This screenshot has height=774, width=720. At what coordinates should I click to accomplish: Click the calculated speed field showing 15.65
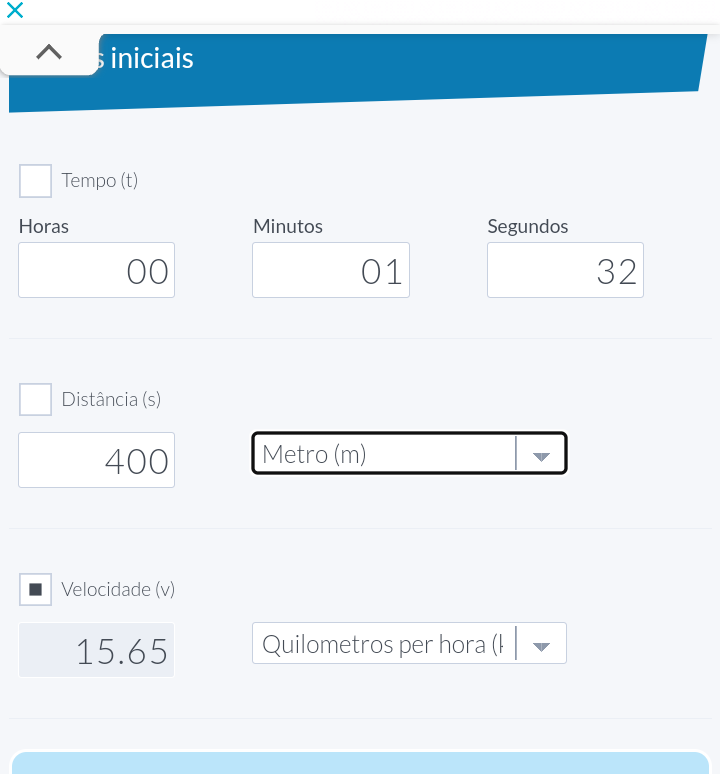pyautogui.click(x=96, y=650)
